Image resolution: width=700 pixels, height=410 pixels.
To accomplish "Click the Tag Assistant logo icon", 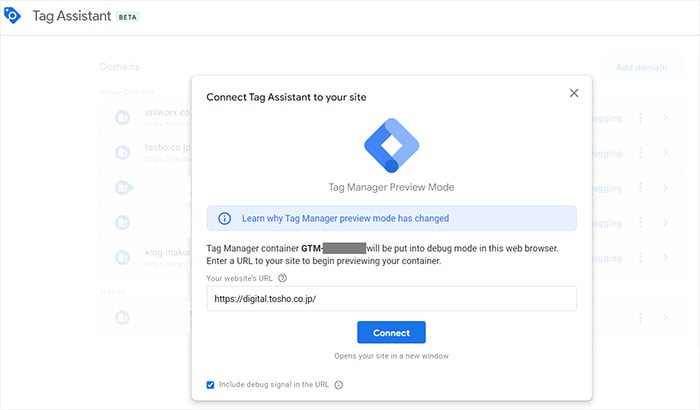I will tap(12, 16).
